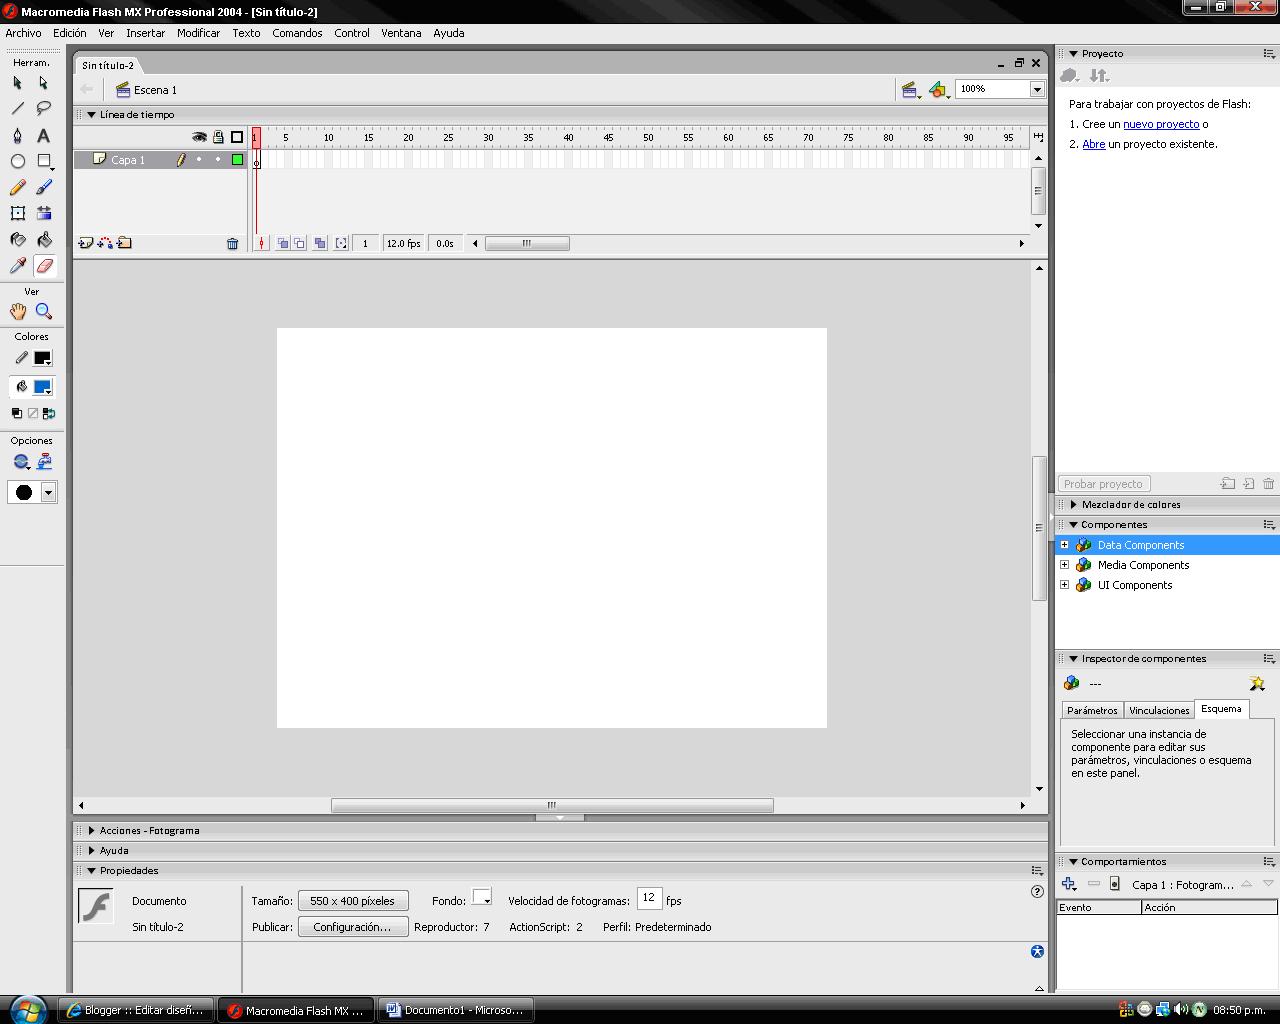This screenshot has width=1280, height=1024.
Task: Click the nuevo proyecto link
Action: click(x=1162, y=124)
